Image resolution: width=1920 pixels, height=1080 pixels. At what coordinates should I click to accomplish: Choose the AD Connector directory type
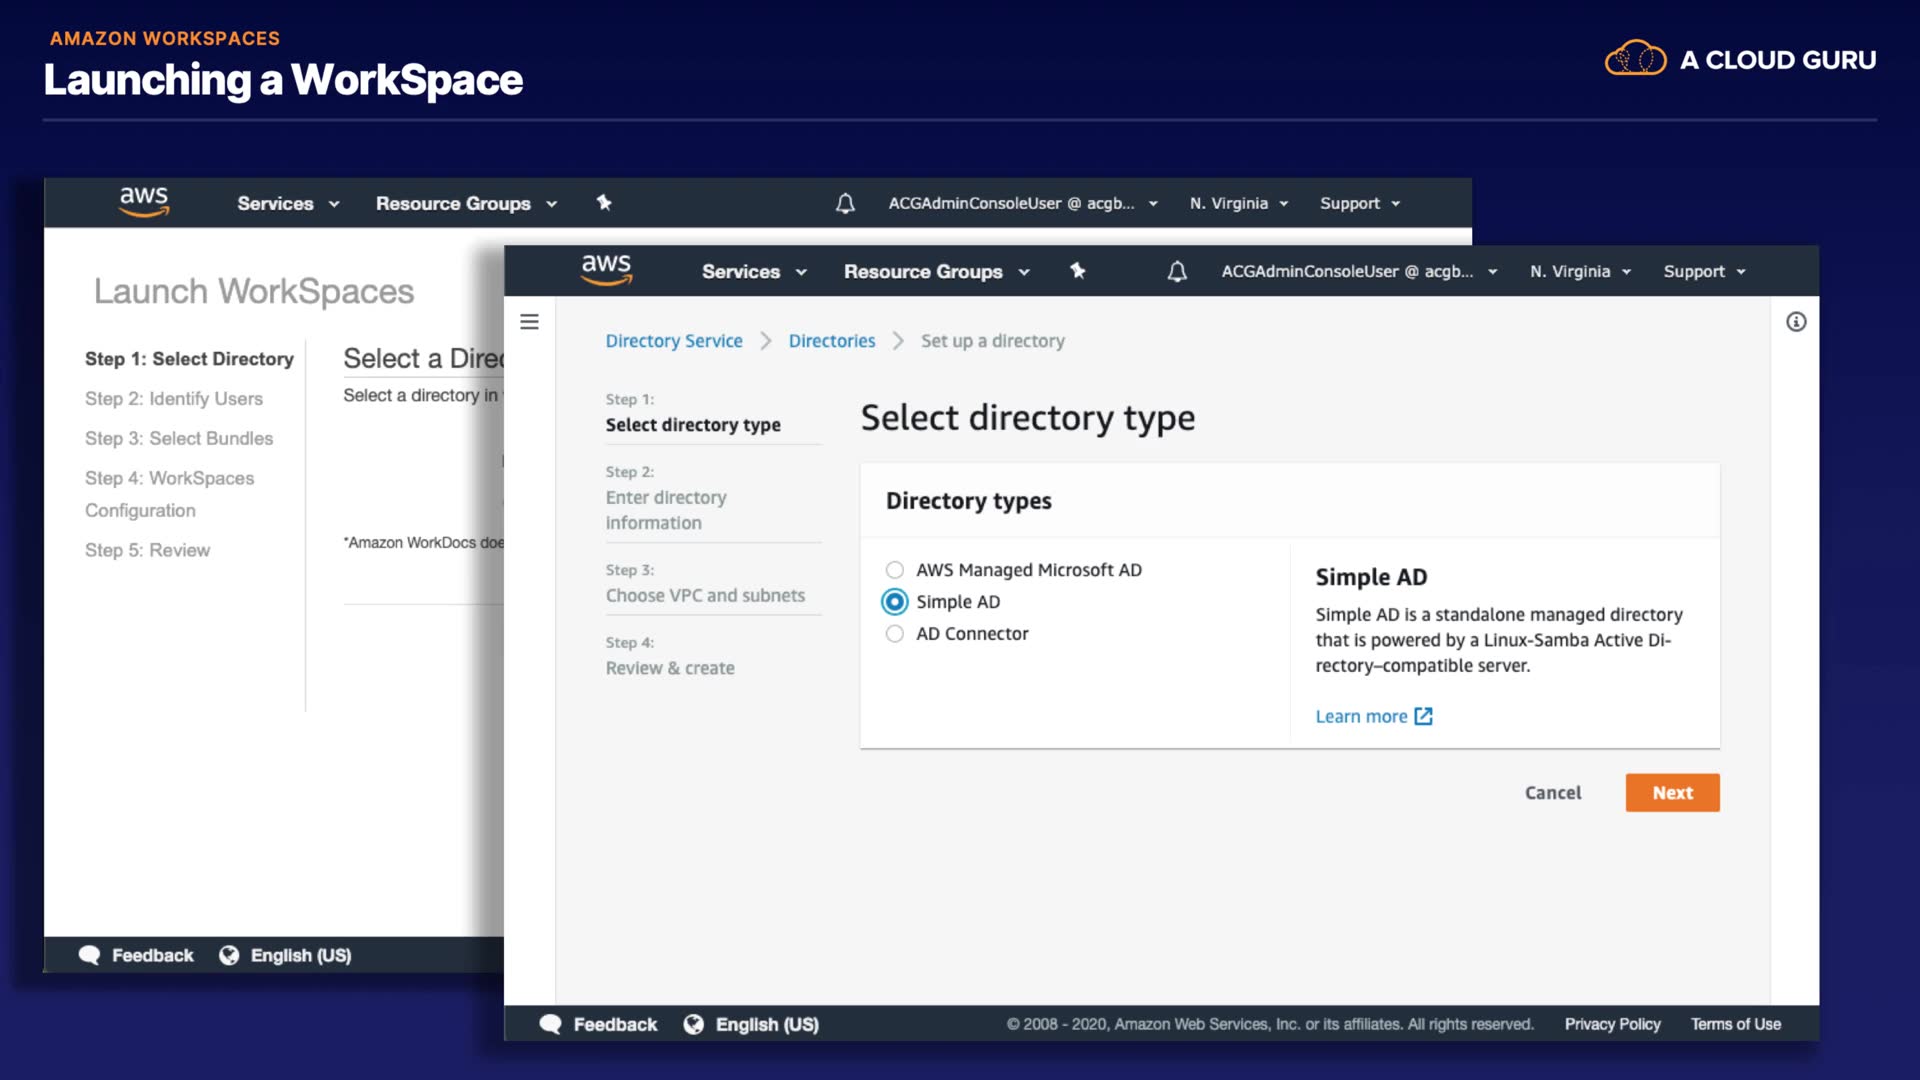pyautogui.click(x=895, y=634)
